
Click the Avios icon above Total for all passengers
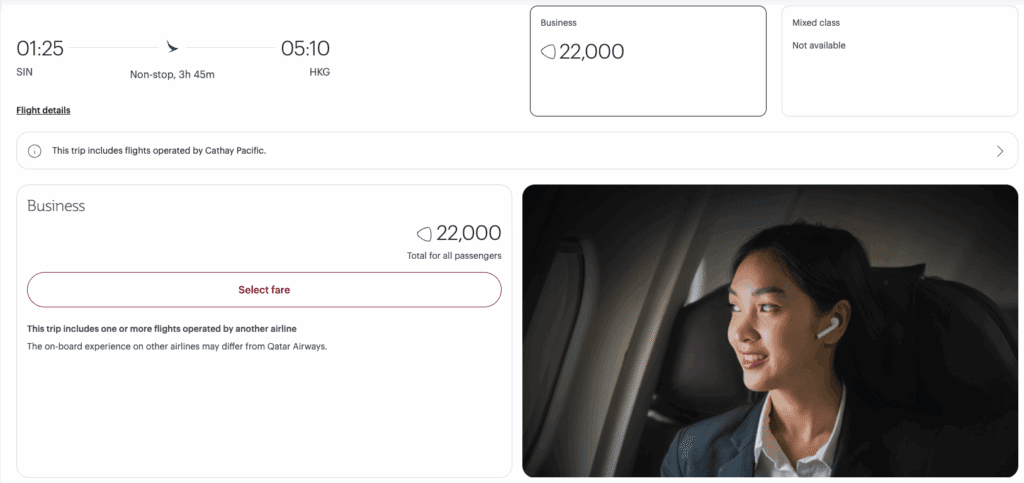(425, 234)
